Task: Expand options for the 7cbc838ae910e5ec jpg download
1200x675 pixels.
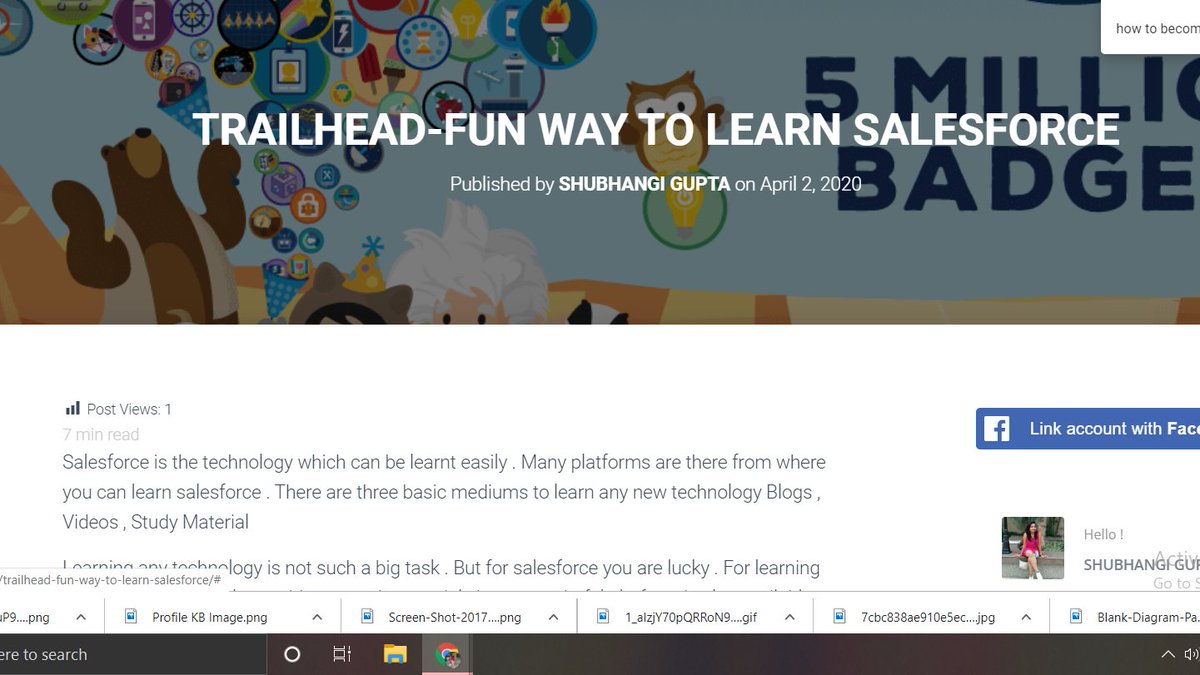Action: pos(1025,617)
